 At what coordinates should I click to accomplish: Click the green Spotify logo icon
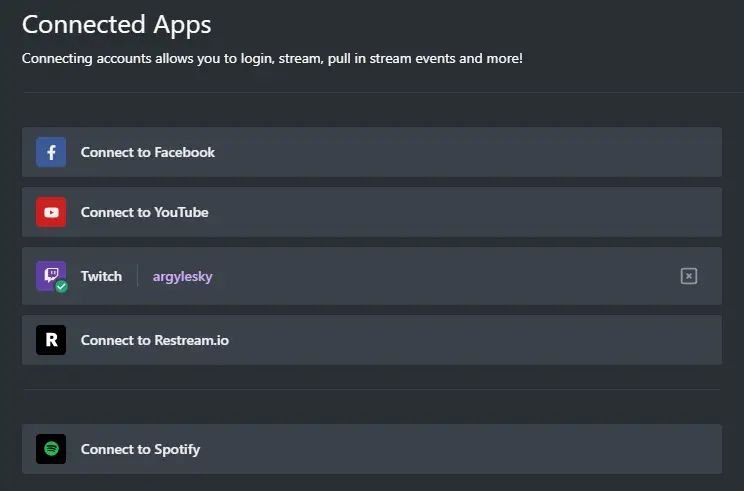tap(51, 449)
